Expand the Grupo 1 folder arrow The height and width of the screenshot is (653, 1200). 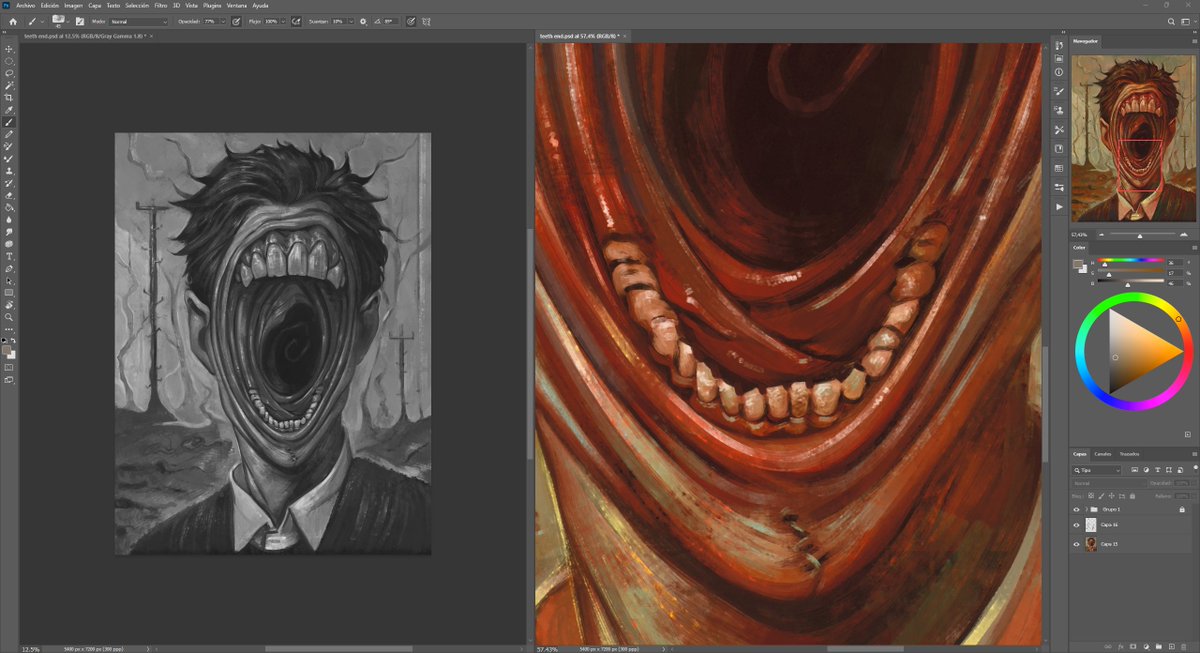[1086, 509]
